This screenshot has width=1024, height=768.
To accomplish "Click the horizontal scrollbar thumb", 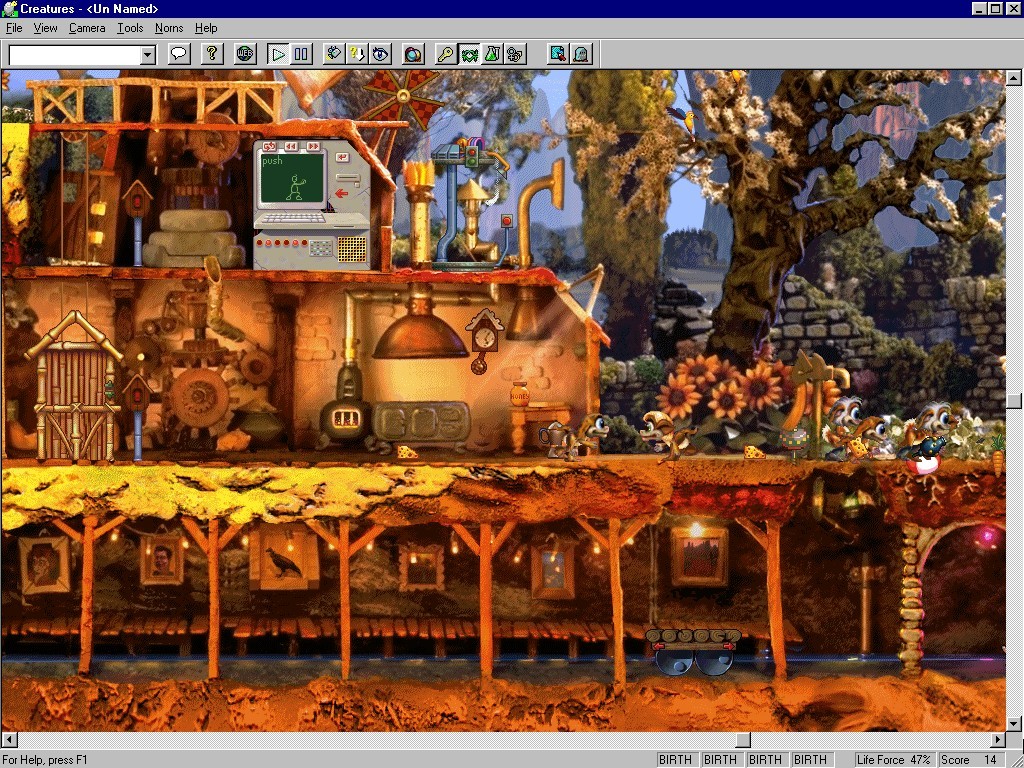I will coord(743,740).
